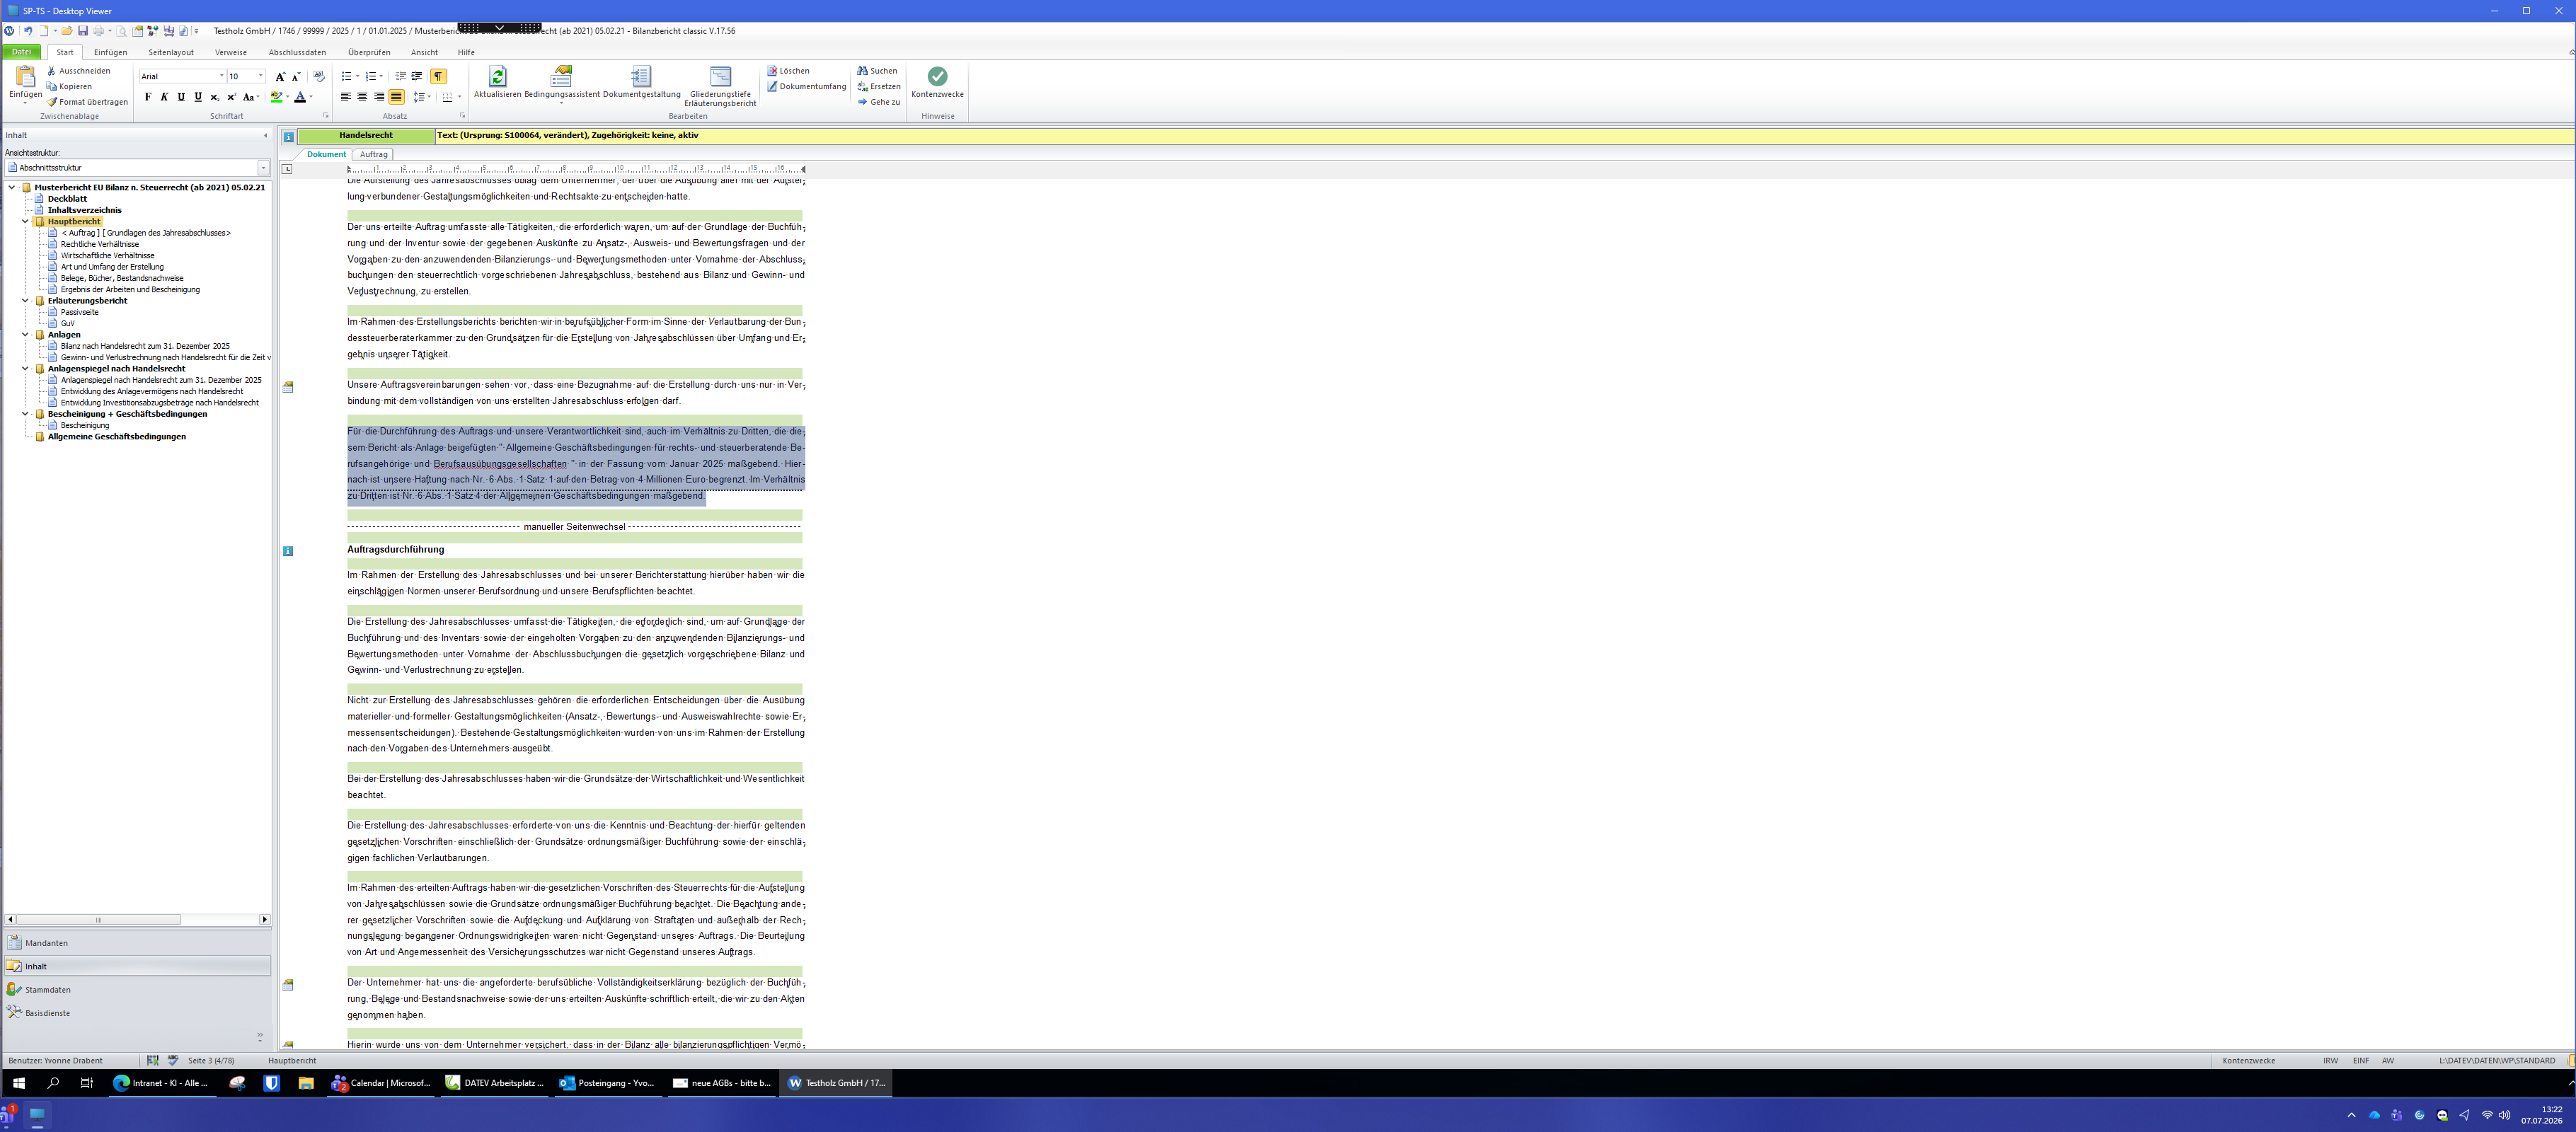Collapse the Bescheinigung + Geschäftsbedingungen node
Viewport: 2576px width, 1132px height.
[x=25, y=414]
